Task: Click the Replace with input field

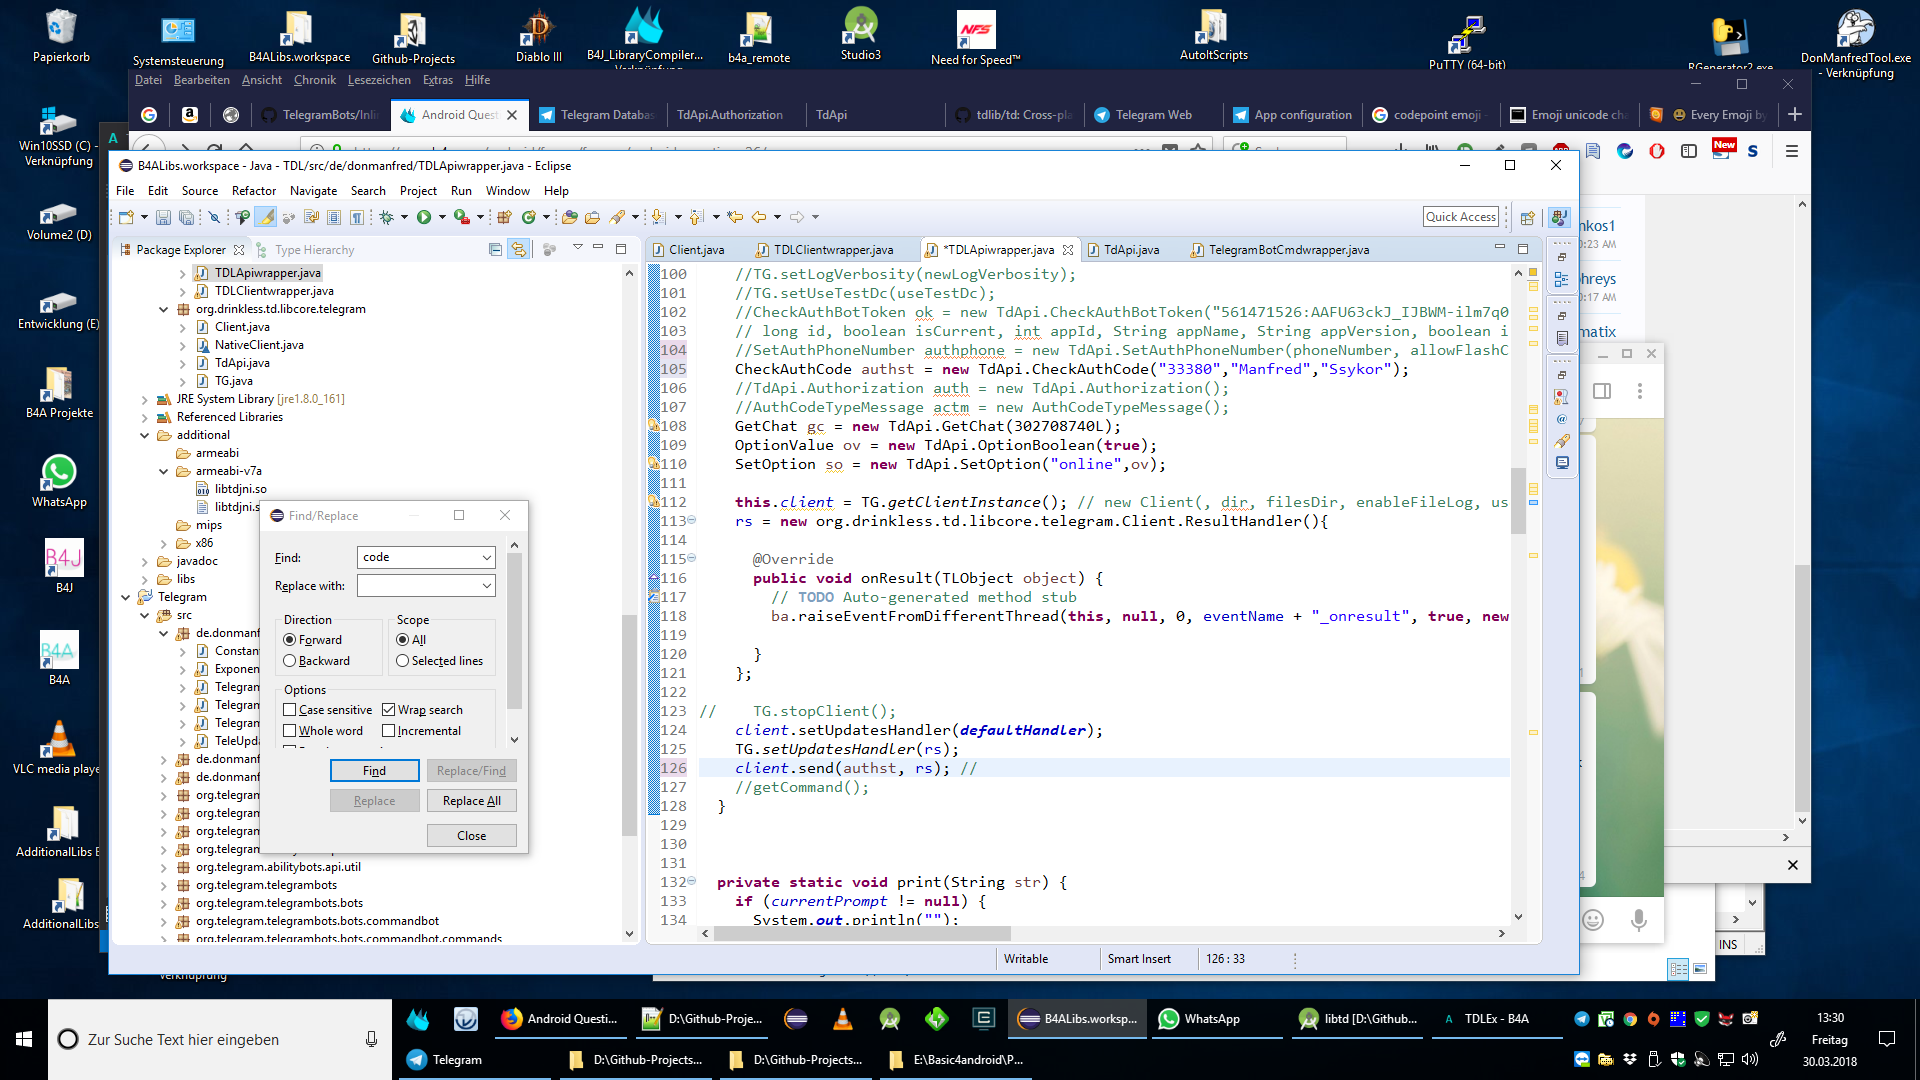Action: 418,586
